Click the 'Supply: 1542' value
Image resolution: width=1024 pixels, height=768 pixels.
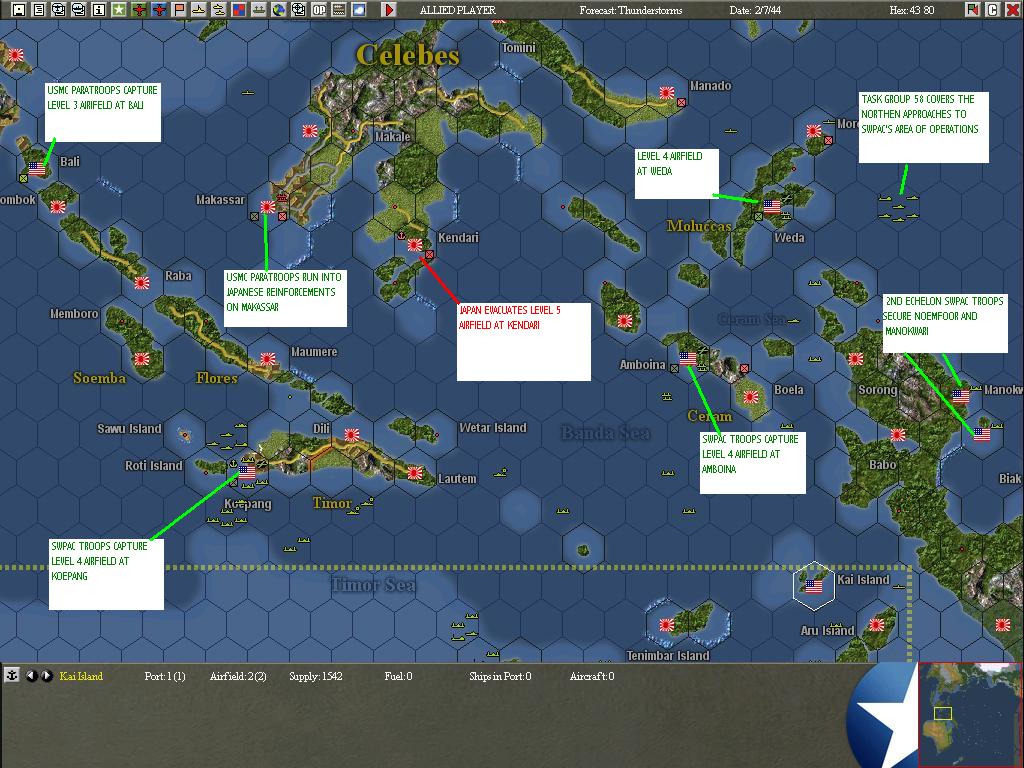(315, 676)
